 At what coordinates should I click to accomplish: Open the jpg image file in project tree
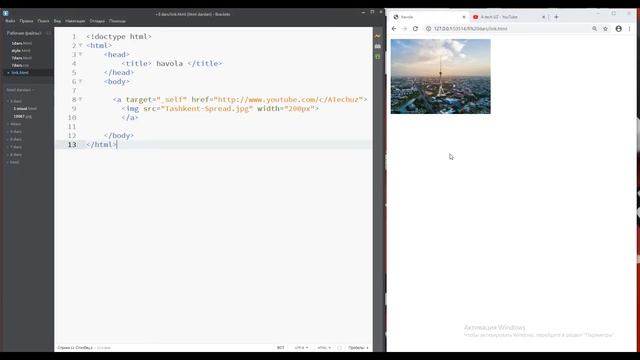coord(22,116)
